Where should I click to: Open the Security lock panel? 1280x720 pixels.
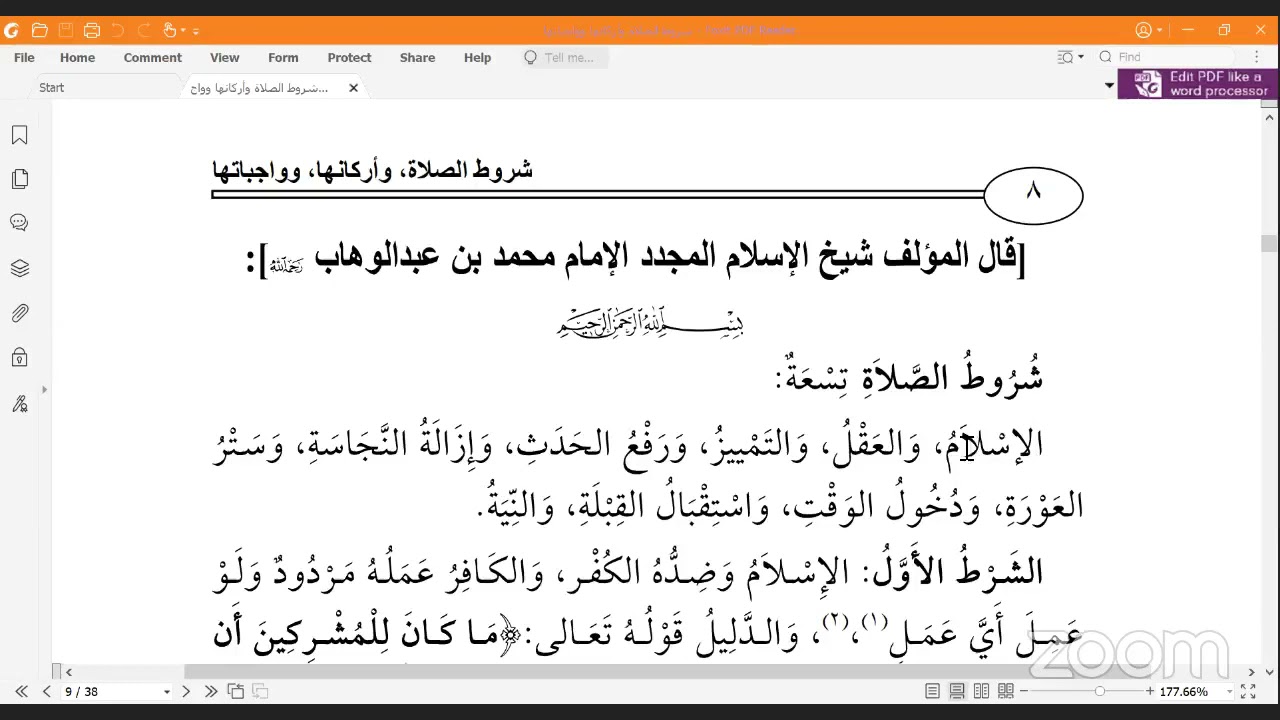(19, 357)
